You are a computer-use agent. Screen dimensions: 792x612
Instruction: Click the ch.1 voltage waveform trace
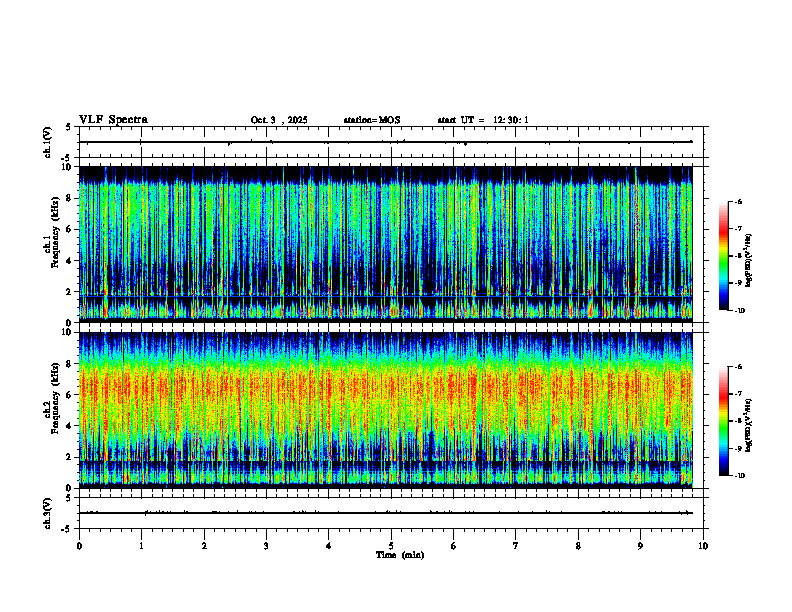[386, 142]
